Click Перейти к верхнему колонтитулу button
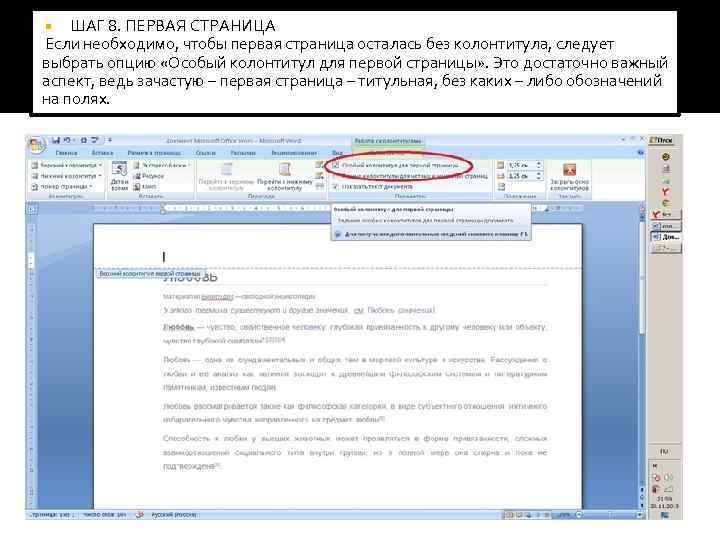This screenshot has height=540, width=720. (226, 176)
